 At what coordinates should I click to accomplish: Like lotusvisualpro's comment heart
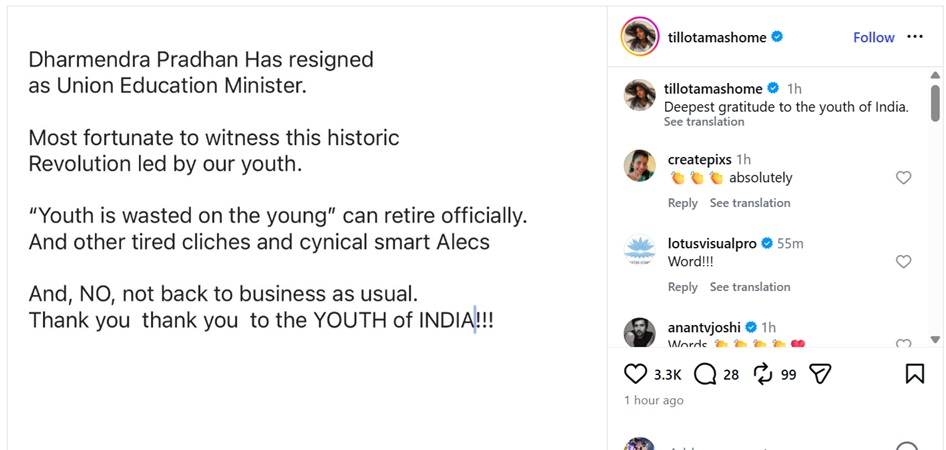[903, 262]
